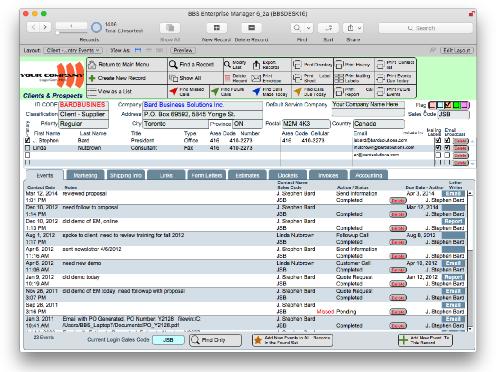
Task: Click the Edit Layout button
Action: click(457, 50)
